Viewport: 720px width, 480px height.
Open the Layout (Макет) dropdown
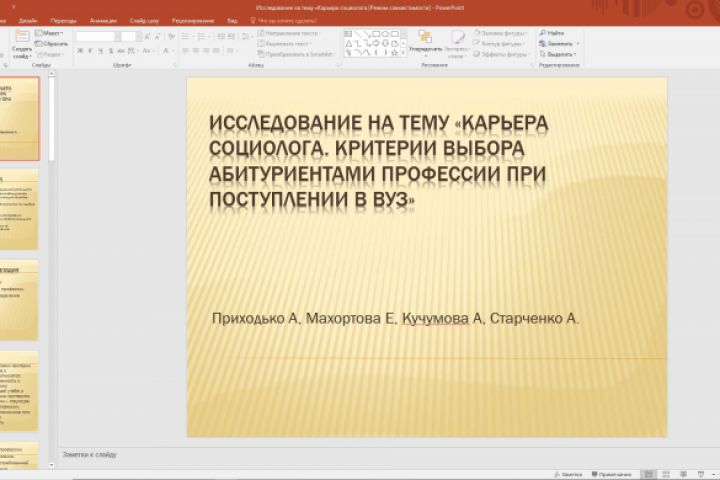[x=49, y=33]
